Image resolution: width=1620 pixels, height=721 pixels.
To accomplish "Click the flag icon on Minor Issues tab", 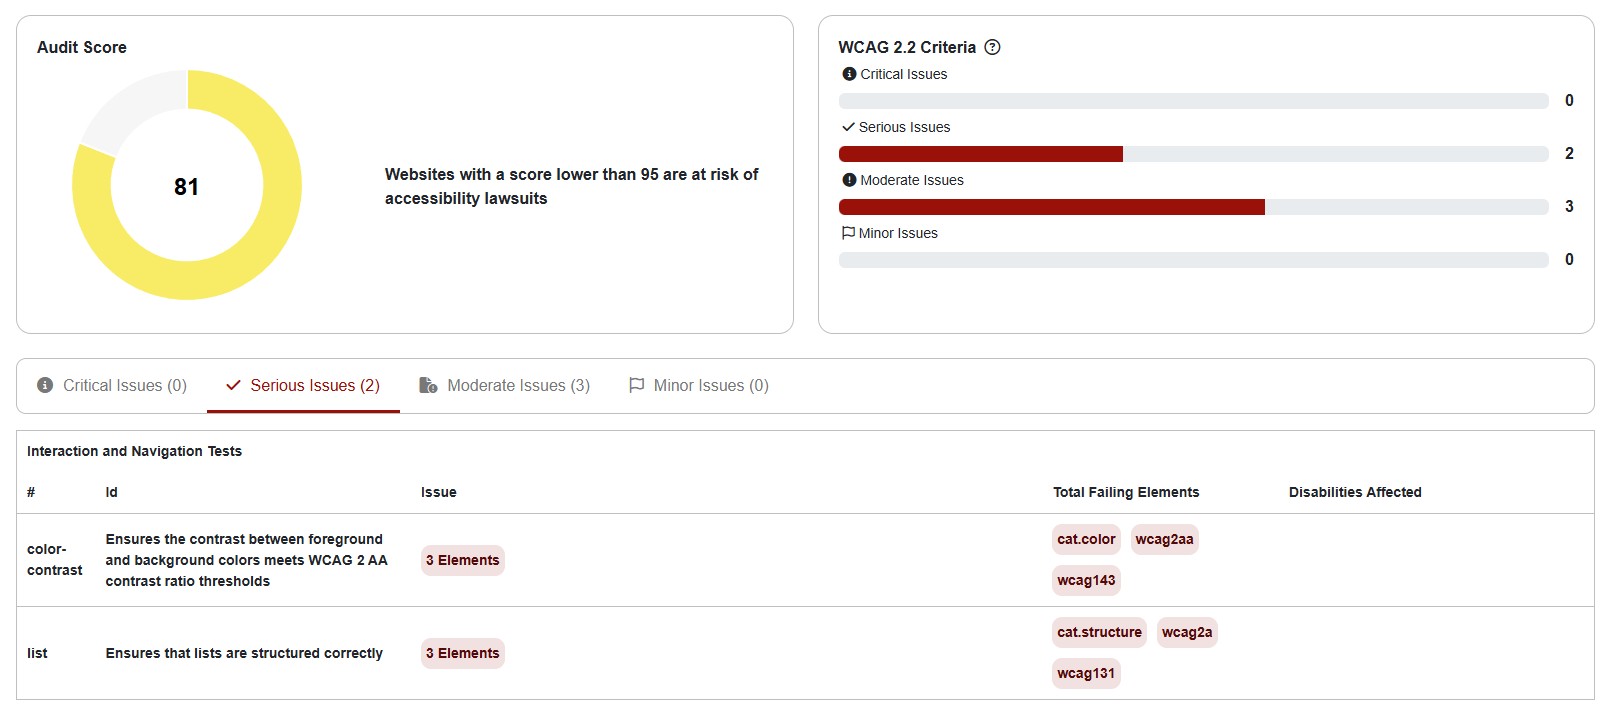I will pos(636,385).
